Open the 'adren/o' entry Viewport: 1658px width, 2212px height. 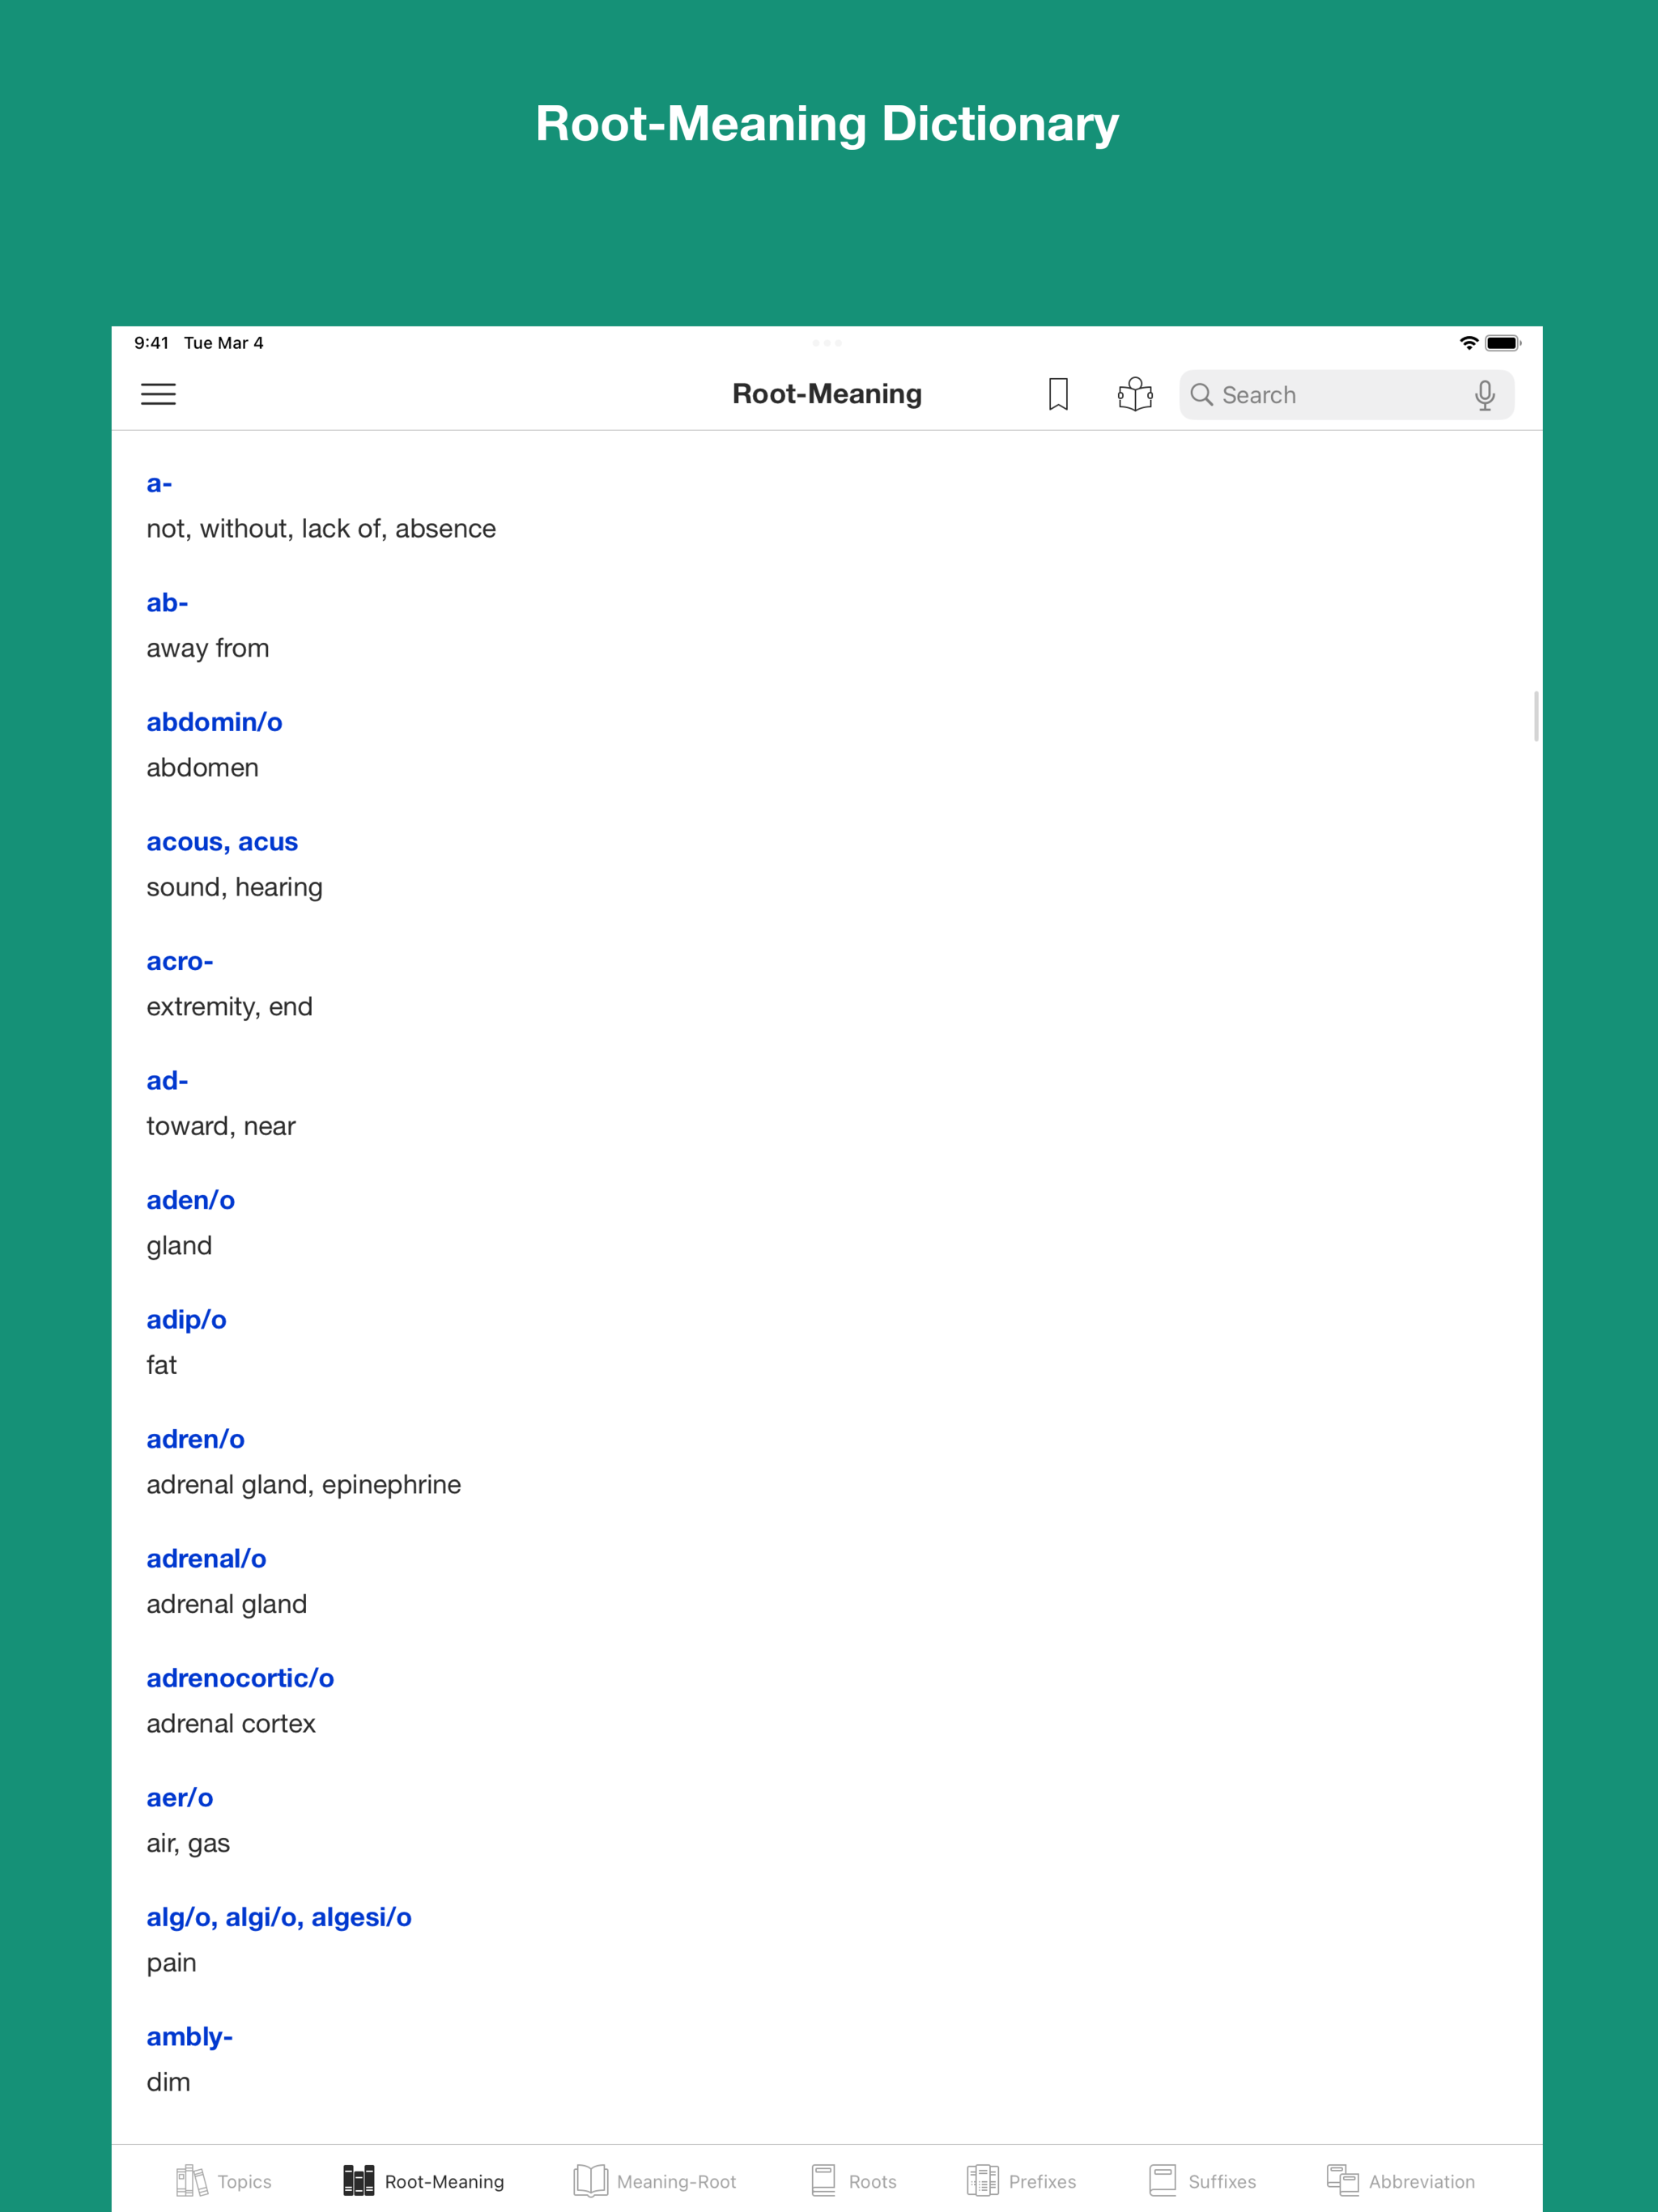coord(195,1439)
